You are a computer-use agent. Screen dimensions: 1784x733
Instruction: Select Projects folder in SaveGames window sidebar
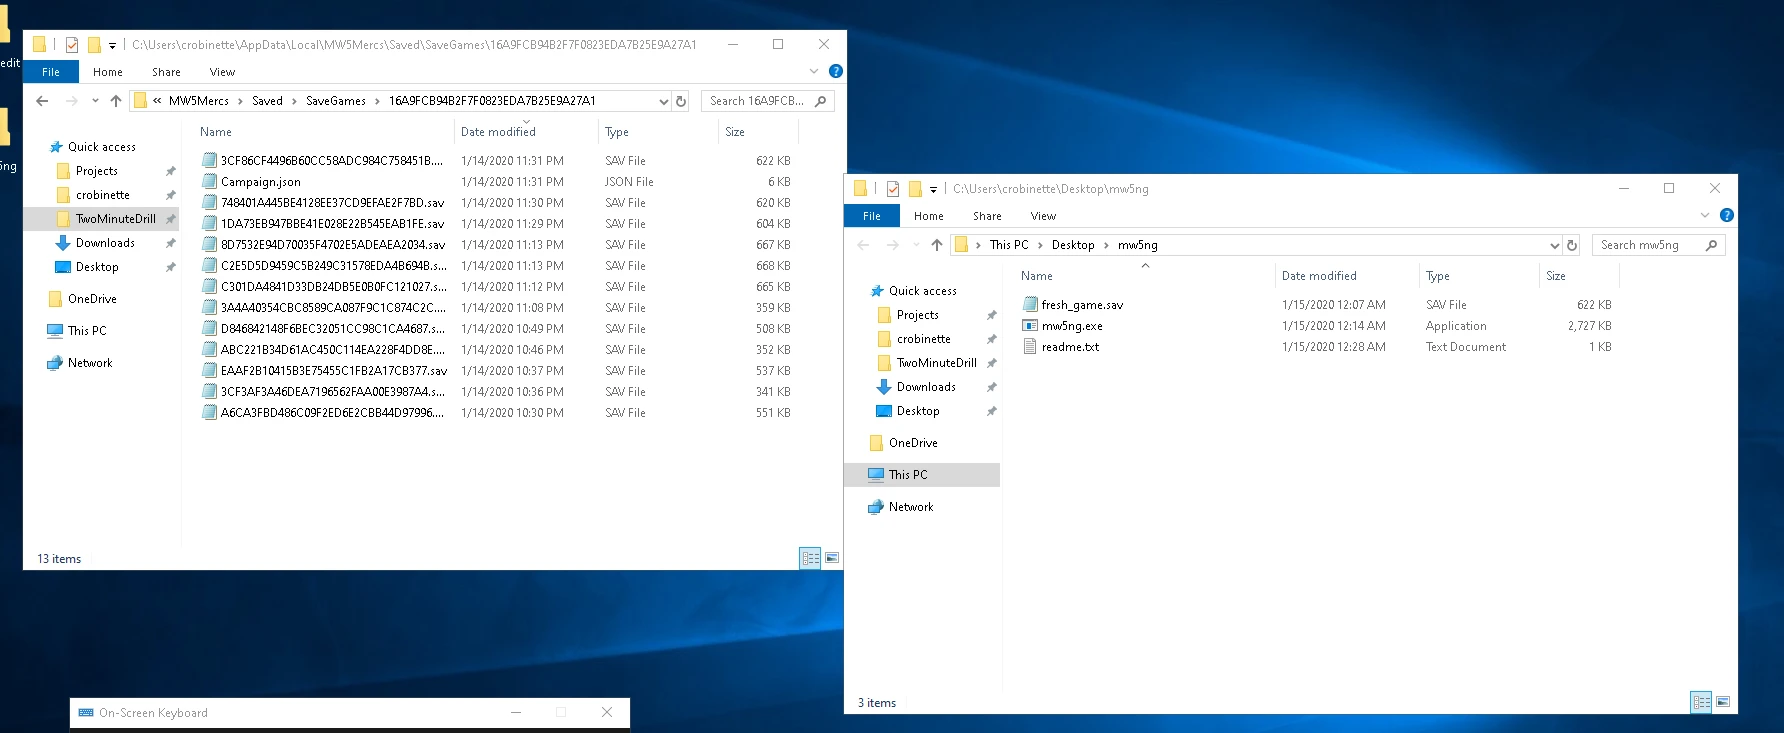(x=96, y=171)
